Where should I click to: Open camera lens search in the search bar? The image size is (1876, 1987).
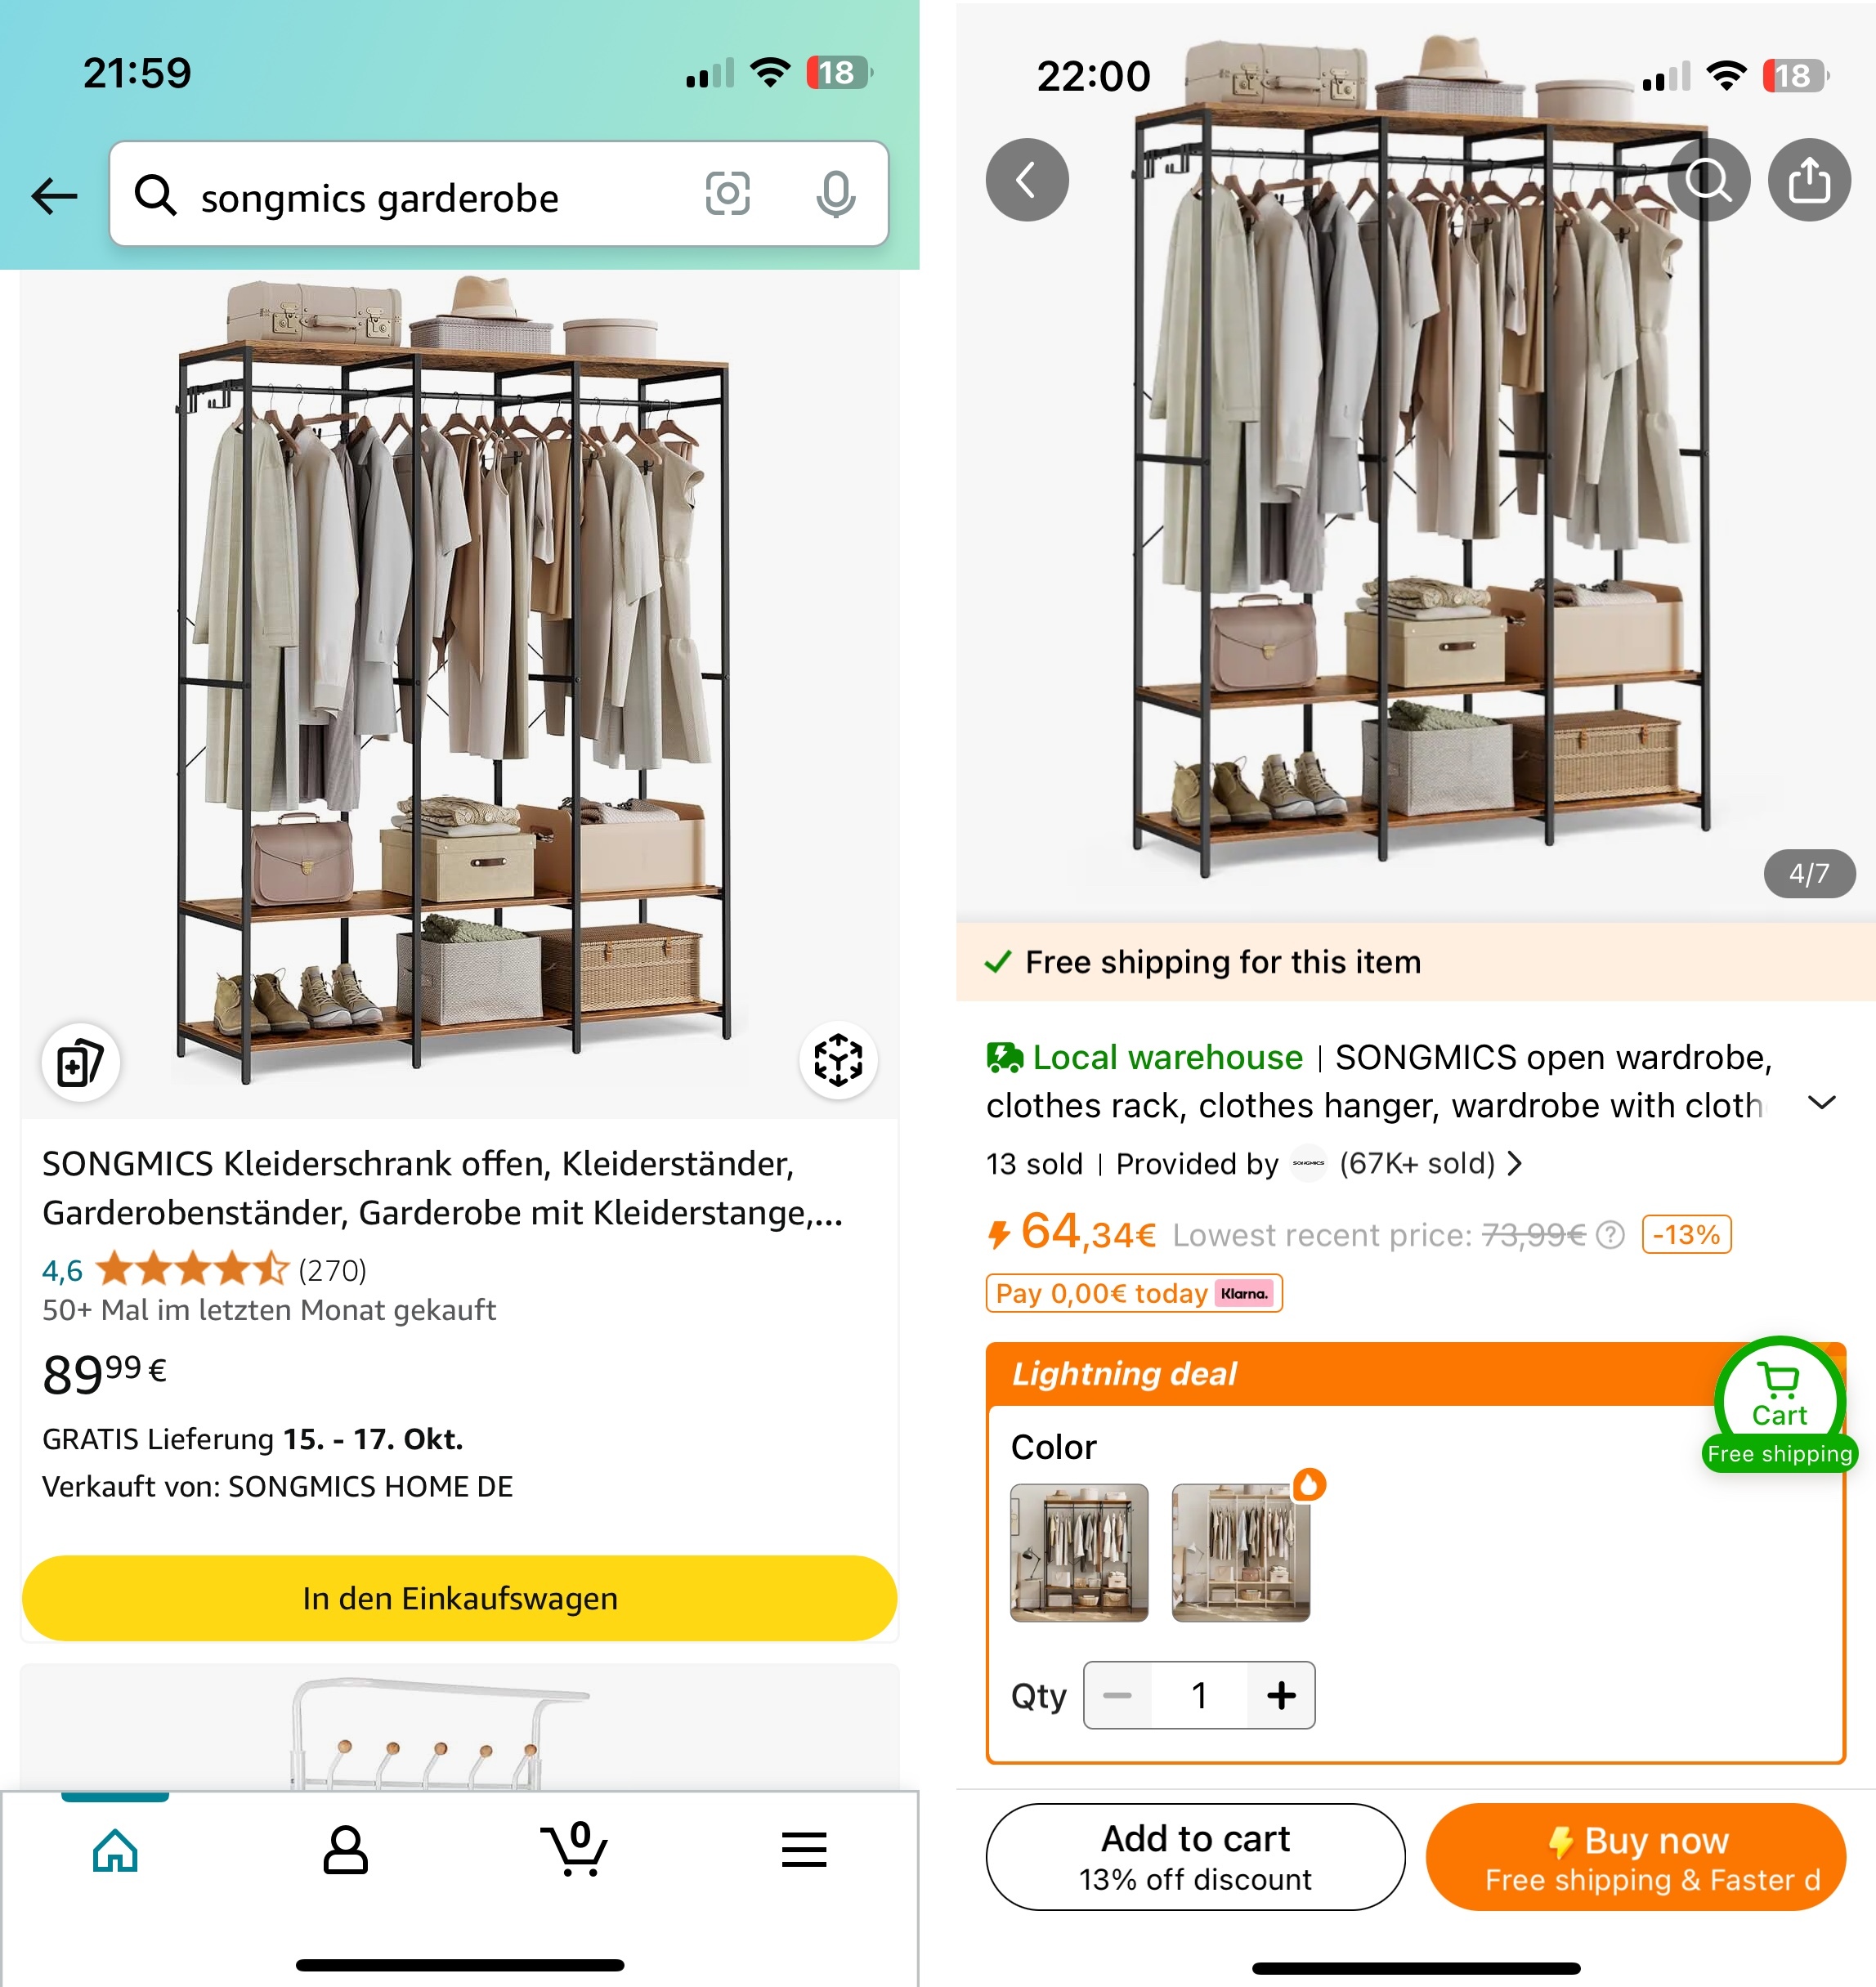[727, 194]
